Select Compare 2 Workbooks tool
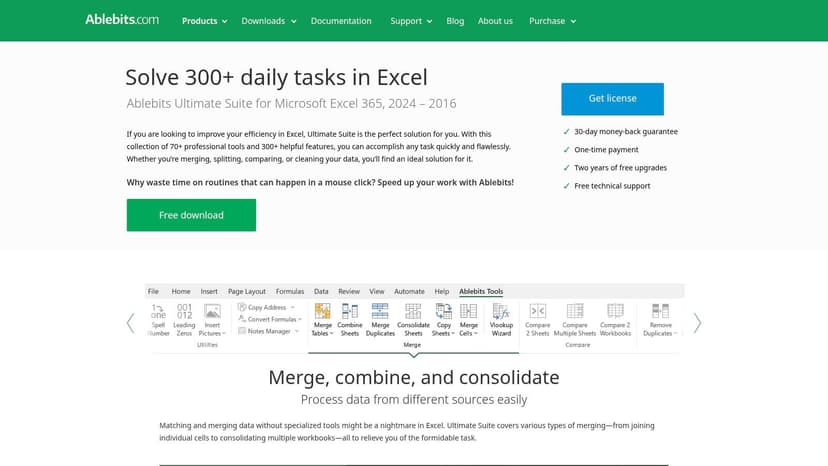 click(615, 320)
